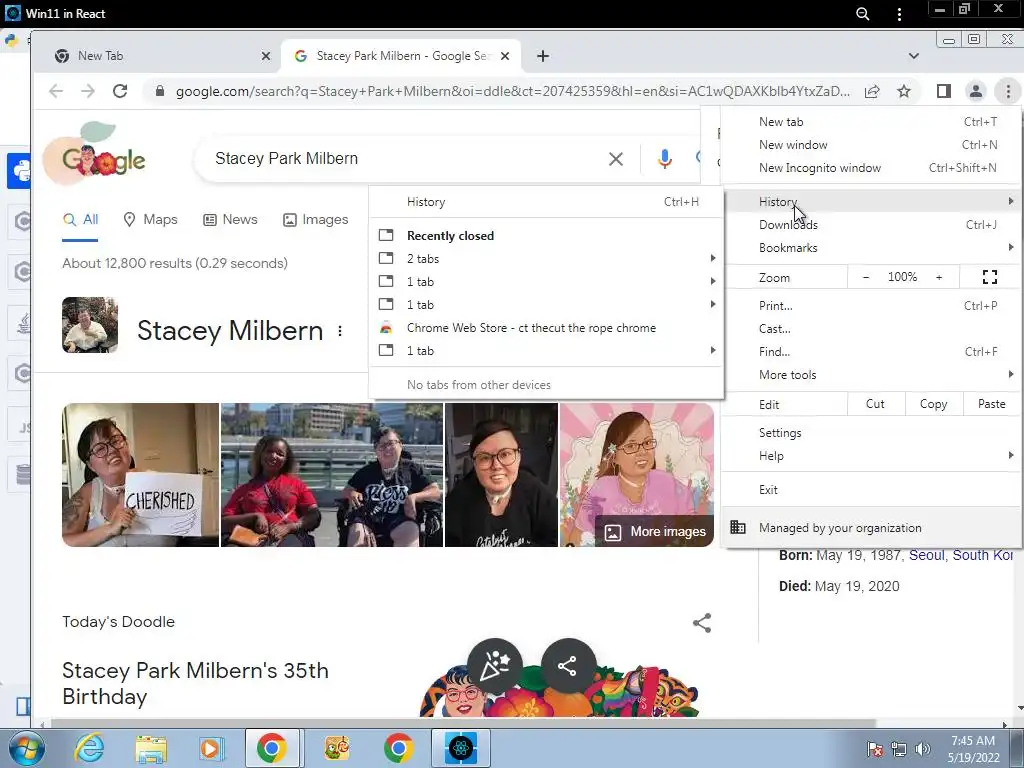1024x768 pixels.
Task: Click the speaker volume tray icon
Action: pyautogui.click(x=923, y=749)
